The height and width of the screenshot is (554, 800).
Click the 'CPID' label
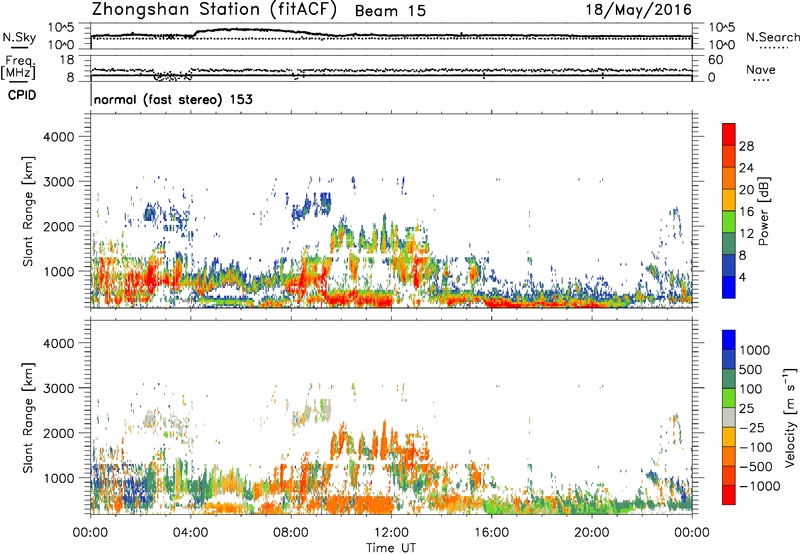pyautogui.click(x=22, y=95)
